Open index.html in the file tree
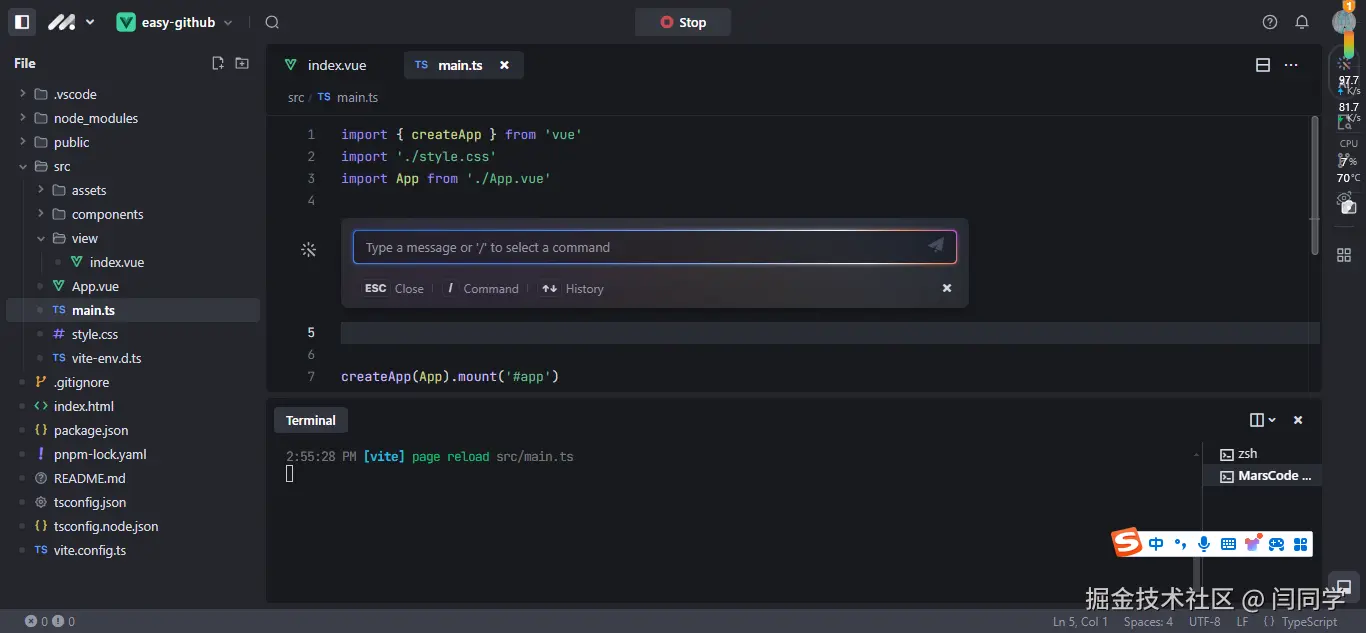Viewport: 1366px width, 633px height. [133, 406]
